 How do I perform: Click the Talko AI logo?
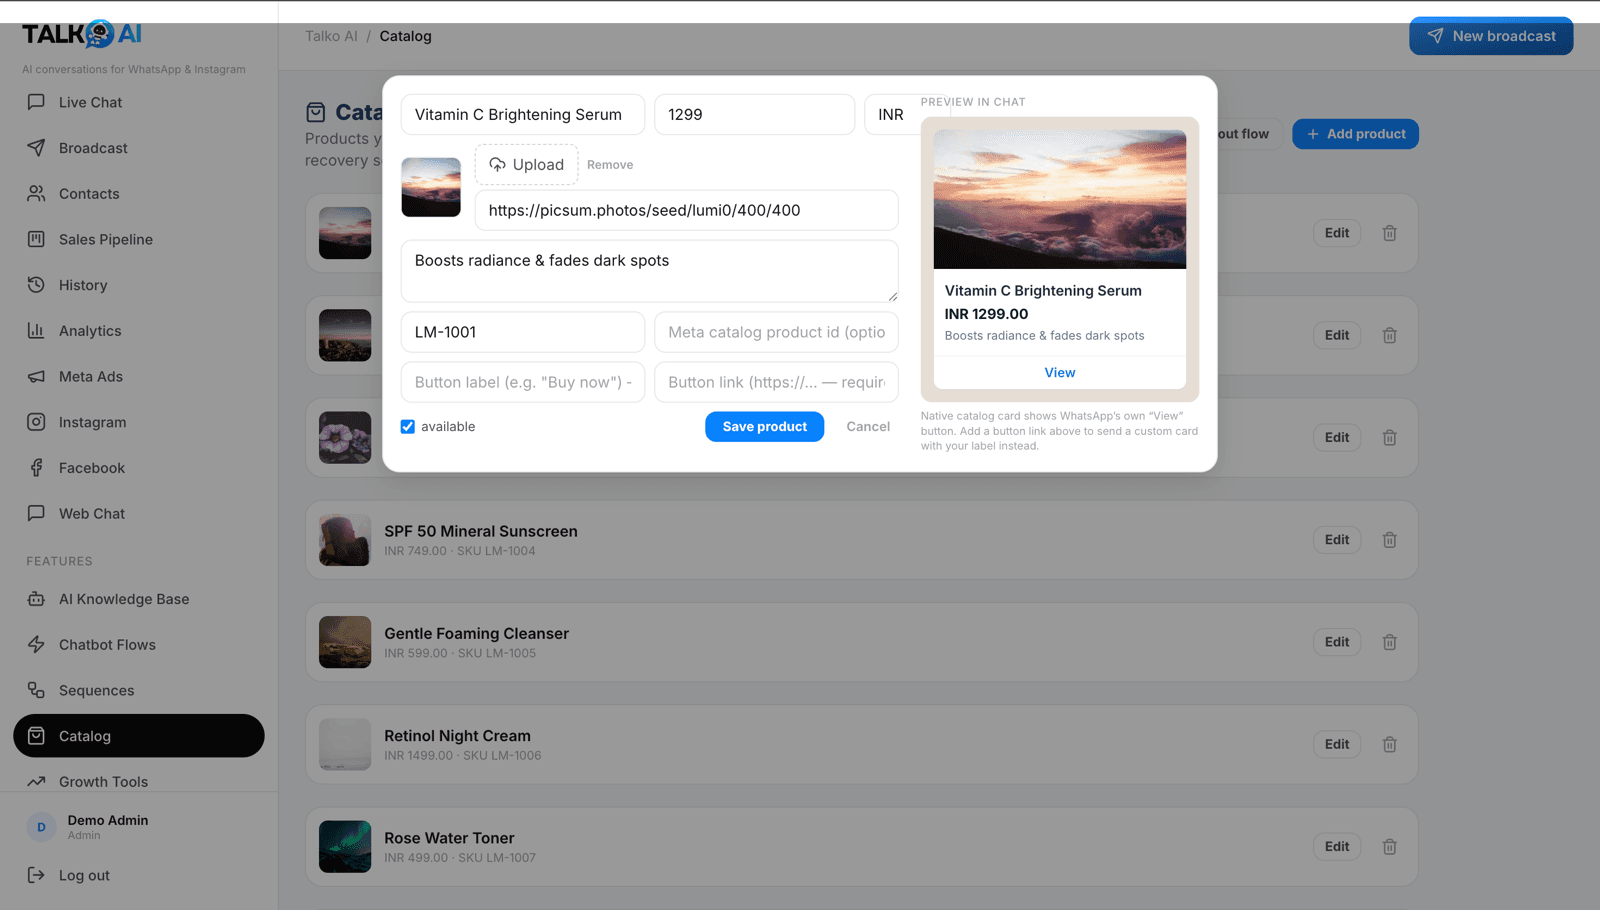82,34
